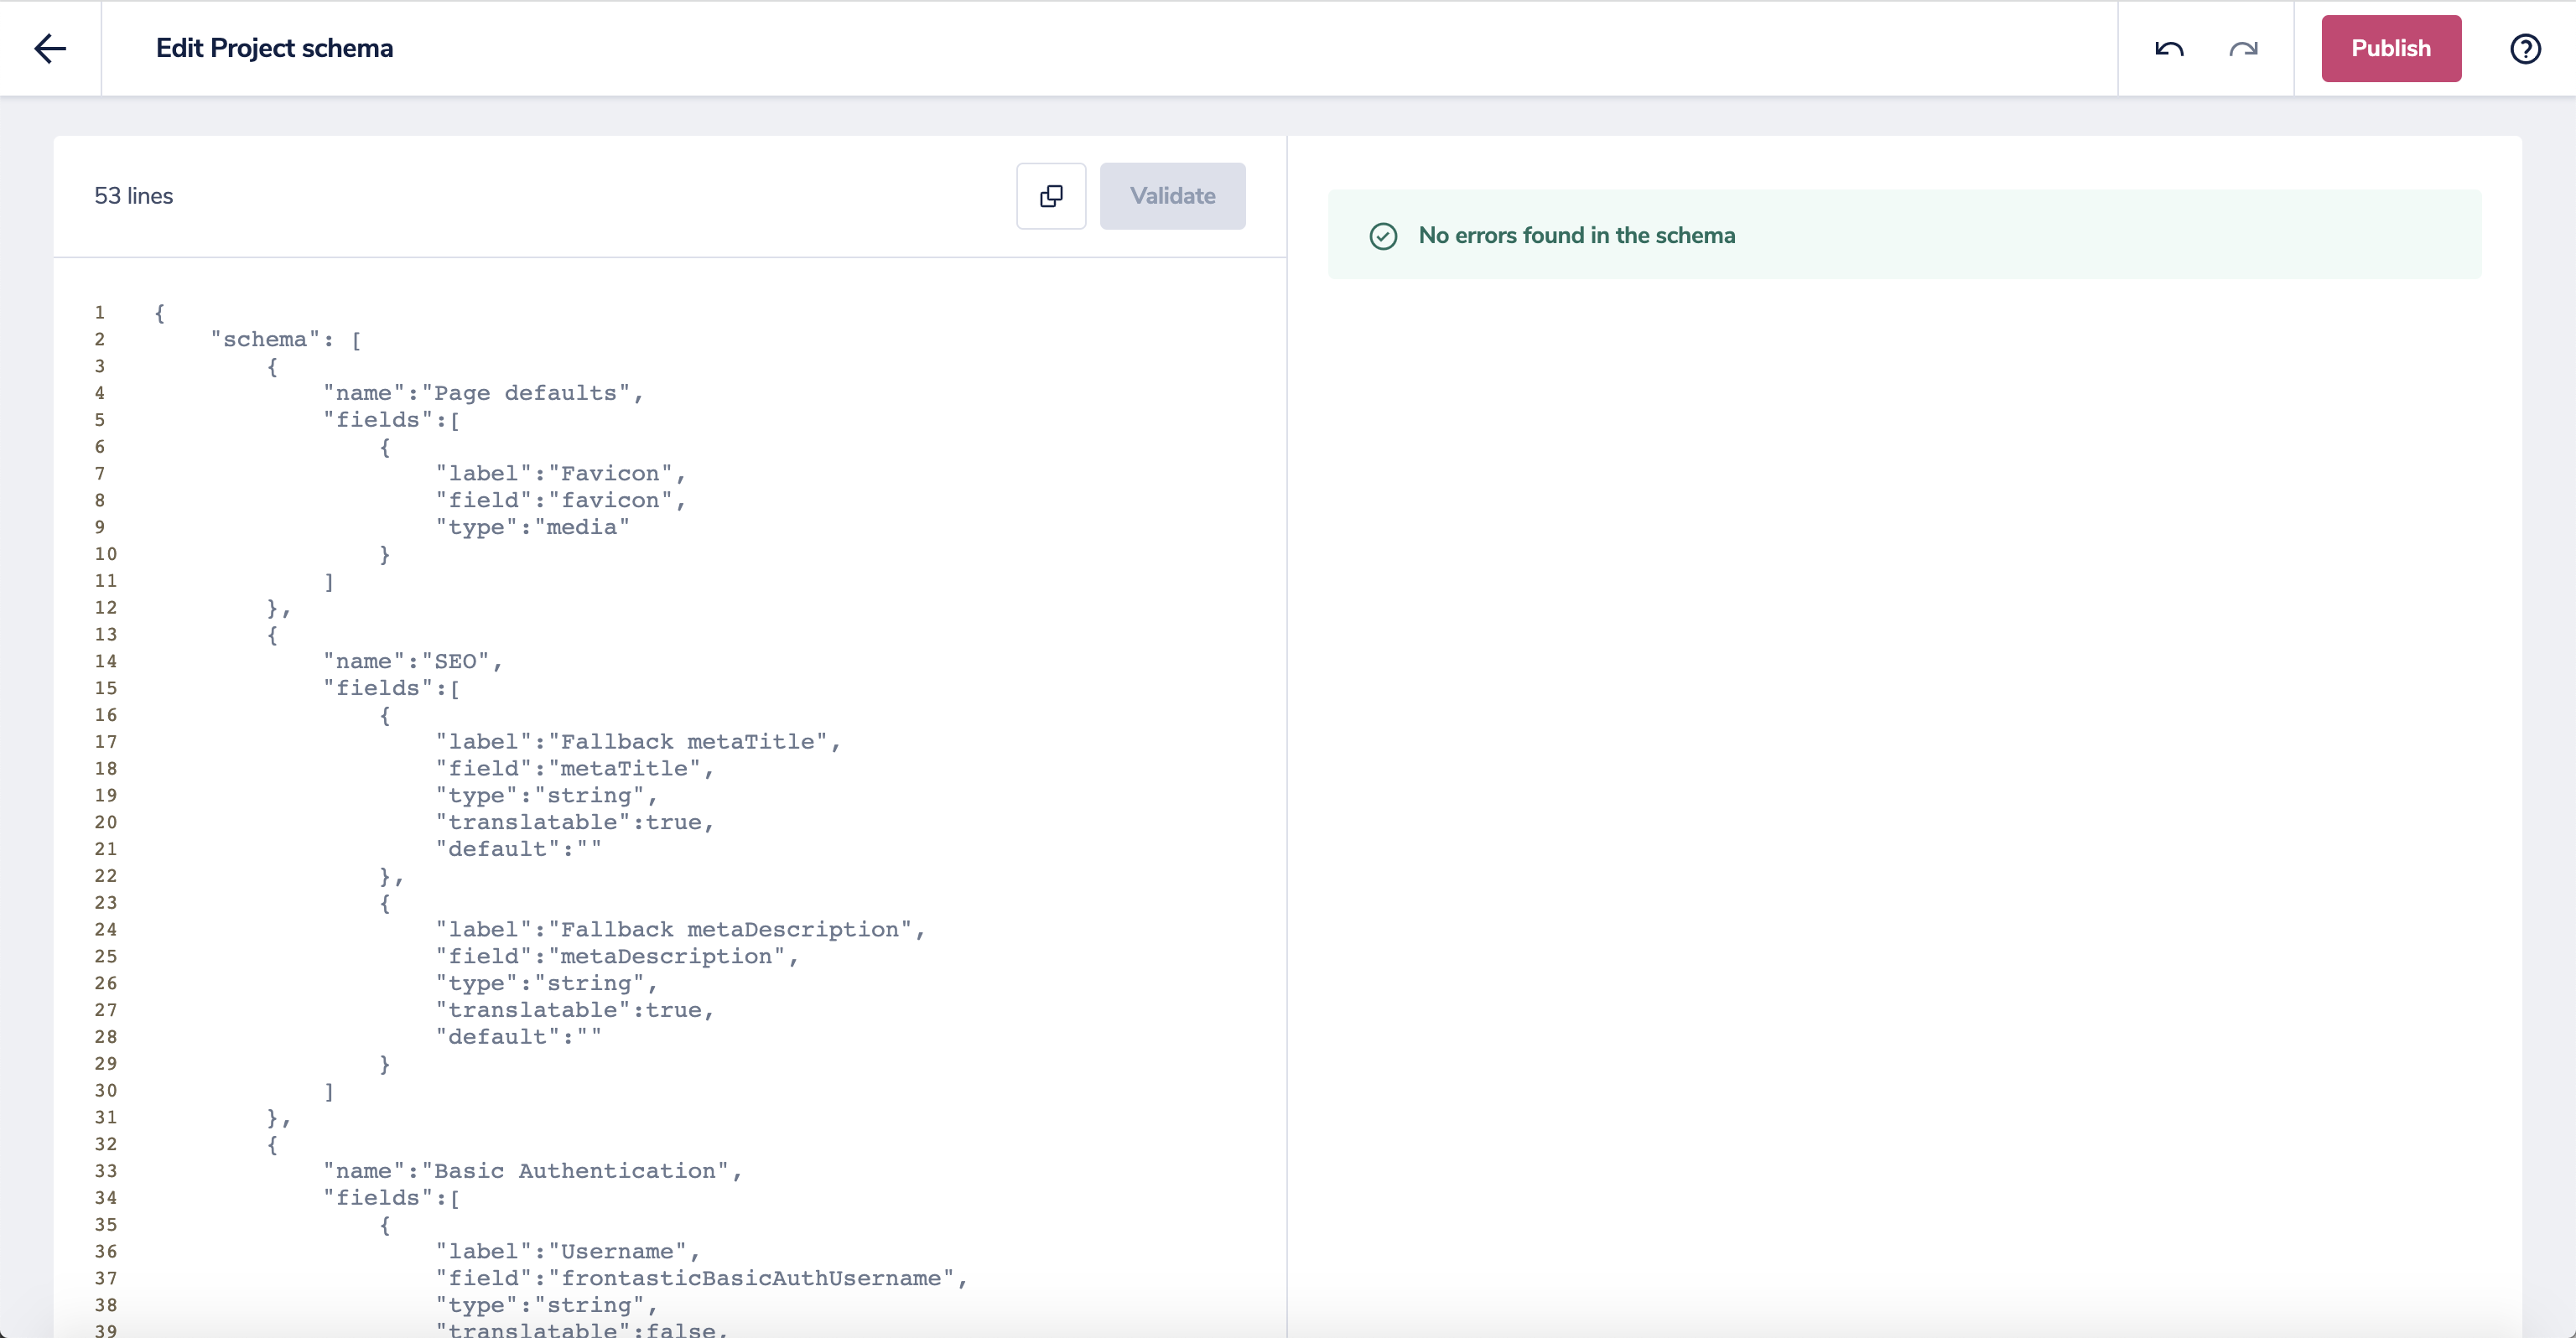Click the "Fallback metaDescription" label line
Image resolution: width=2576 pixels, height=1338 pixels.
[680, 930]
